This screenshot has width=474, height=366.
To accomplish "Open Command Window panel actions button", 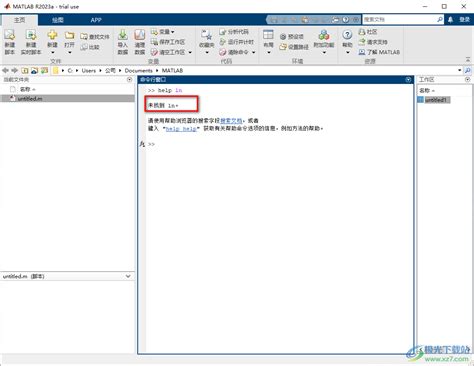I will coord(408,80).
